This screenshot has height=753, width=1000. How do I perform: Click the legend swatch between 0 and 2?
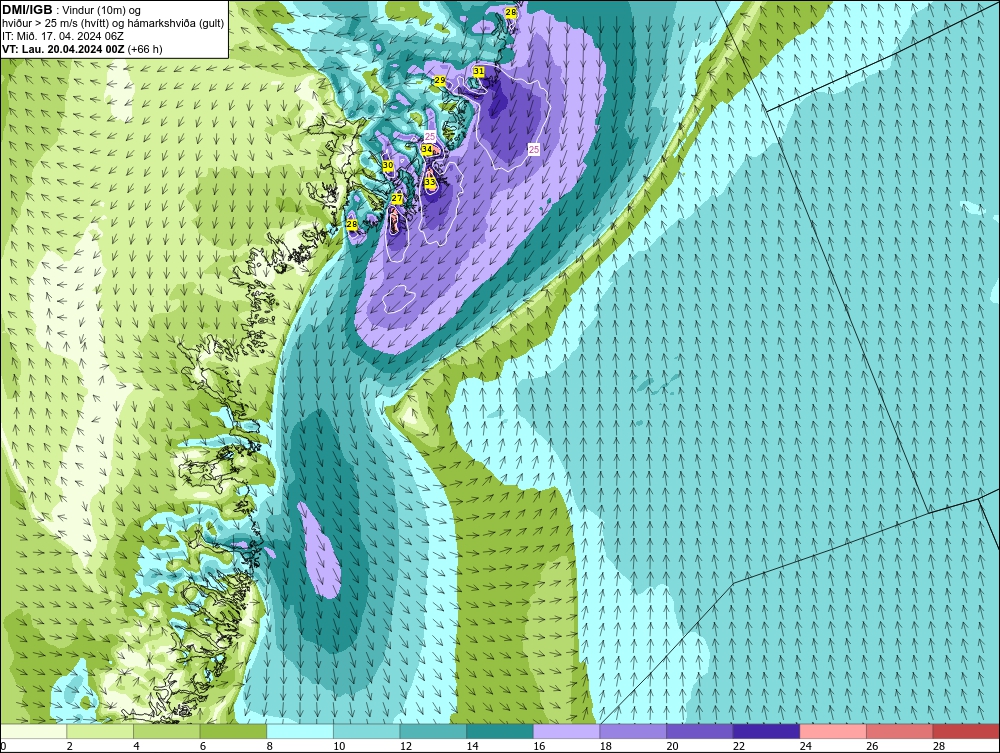click(x=33, y=731)
